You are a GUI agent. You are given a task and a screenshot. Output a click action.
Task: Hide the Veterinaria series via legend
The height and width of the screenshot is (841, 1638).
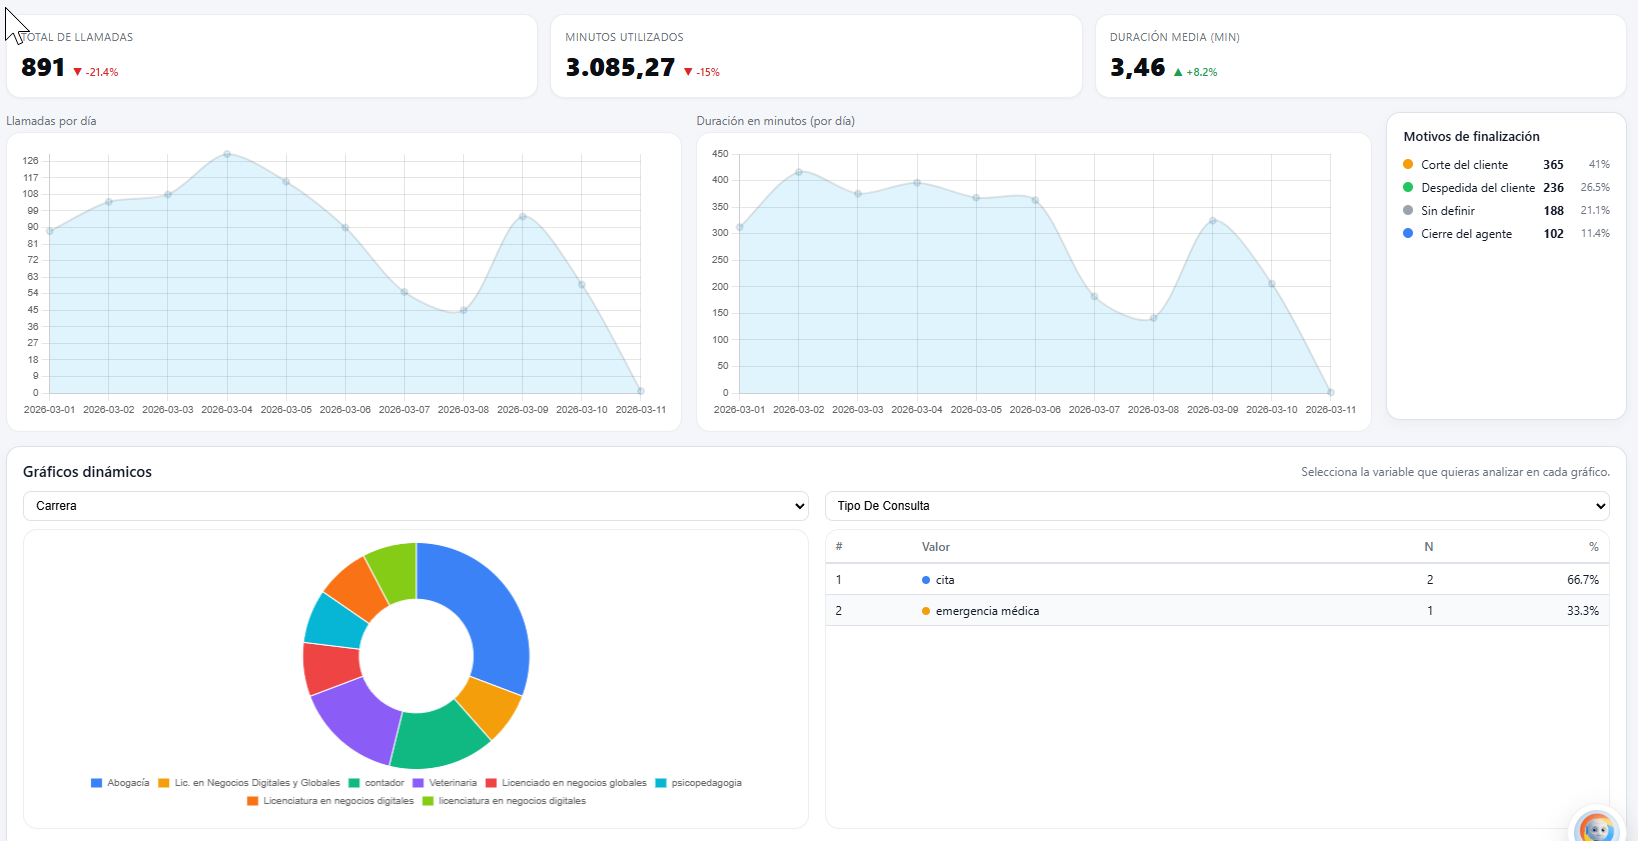(445, 783)
